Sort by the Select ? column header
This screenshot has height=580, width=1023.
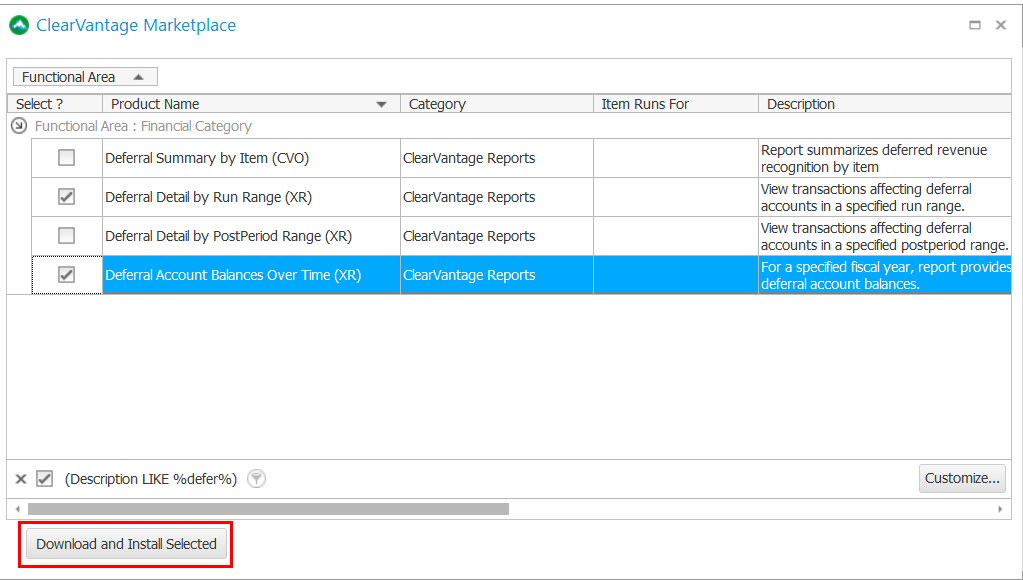click(55, 104)
